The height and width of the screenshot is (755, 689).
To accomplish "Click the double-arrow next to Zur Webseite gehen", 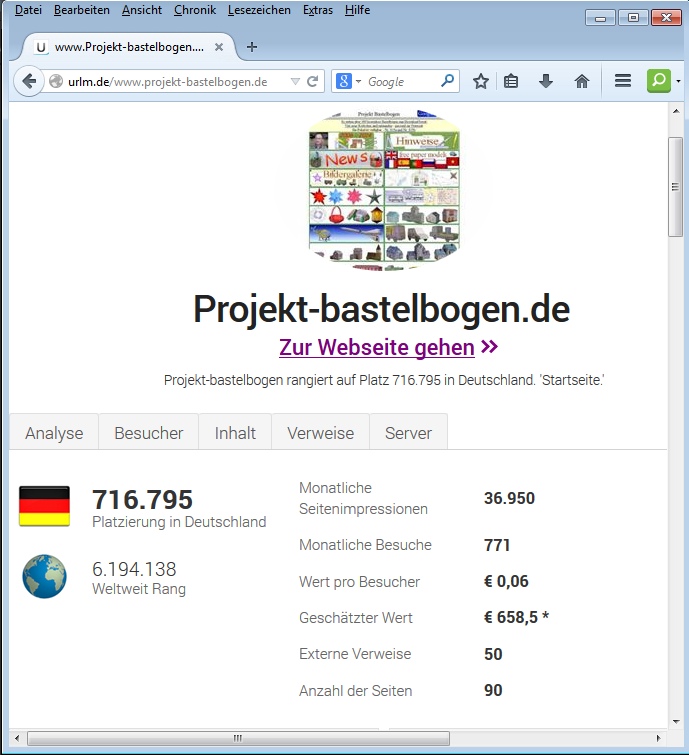I will tap(490, 346).
